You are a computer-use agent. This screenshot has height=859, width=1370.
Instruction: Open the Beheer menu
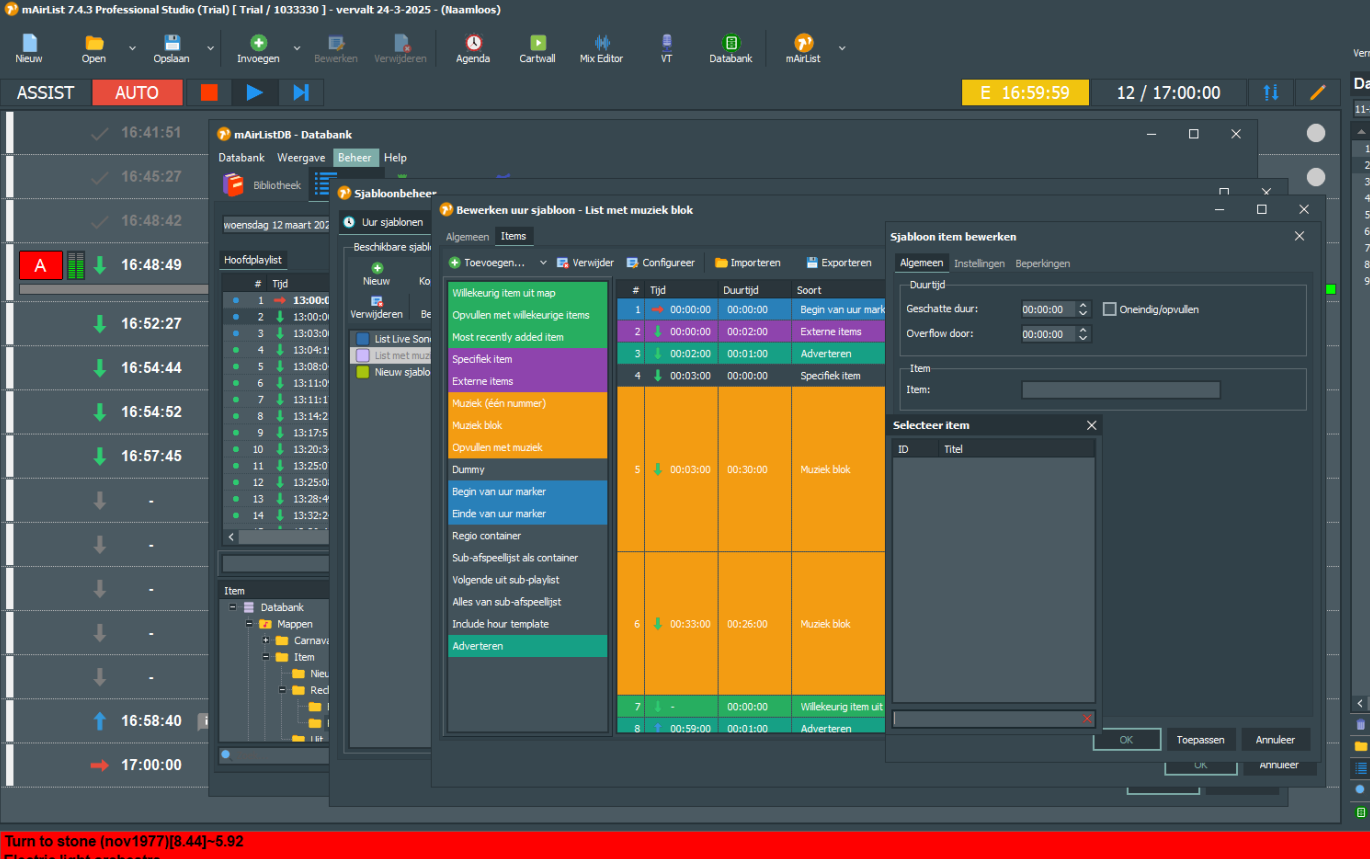pyautogui.click(x=355, y=158)
